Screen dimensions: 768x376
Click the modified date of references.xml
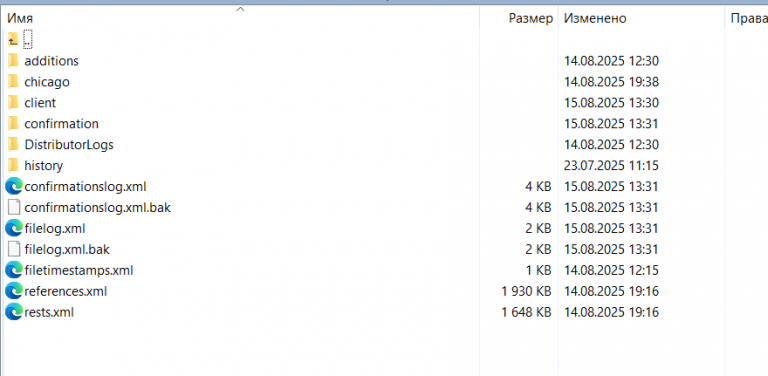tap(611, 291)
